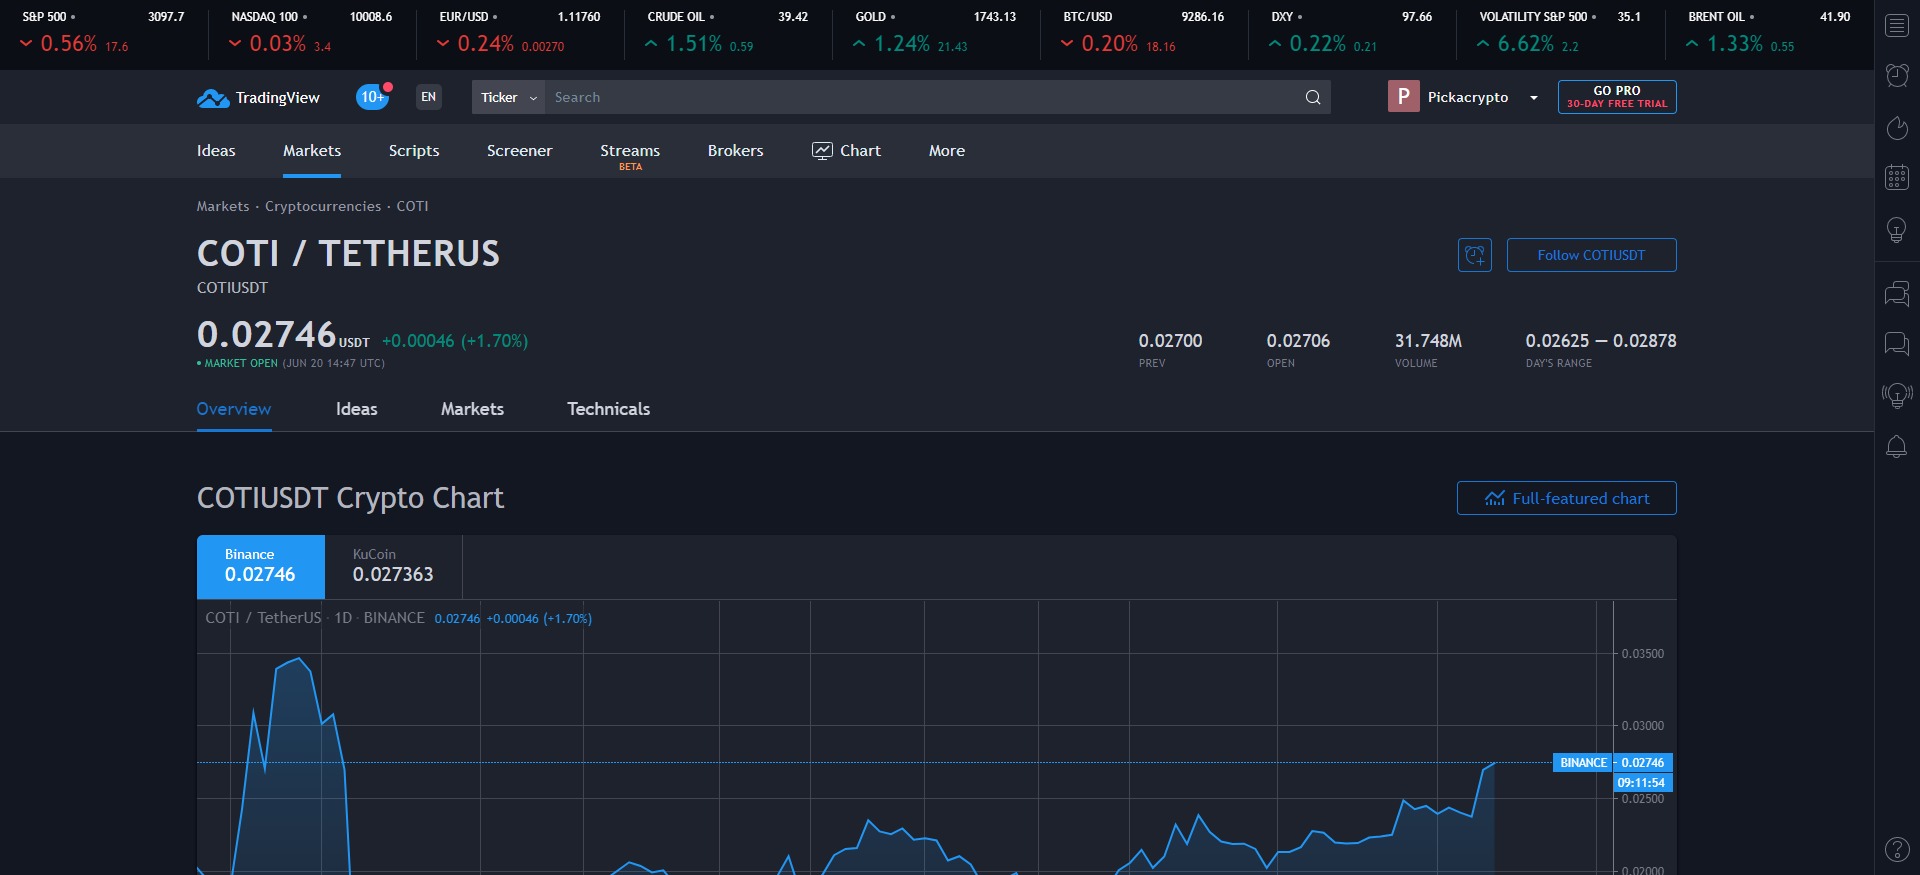Click the COTIUSDT Crypto Chart heading
Screen dimensions: 1920x875
[x=350, y=498]
